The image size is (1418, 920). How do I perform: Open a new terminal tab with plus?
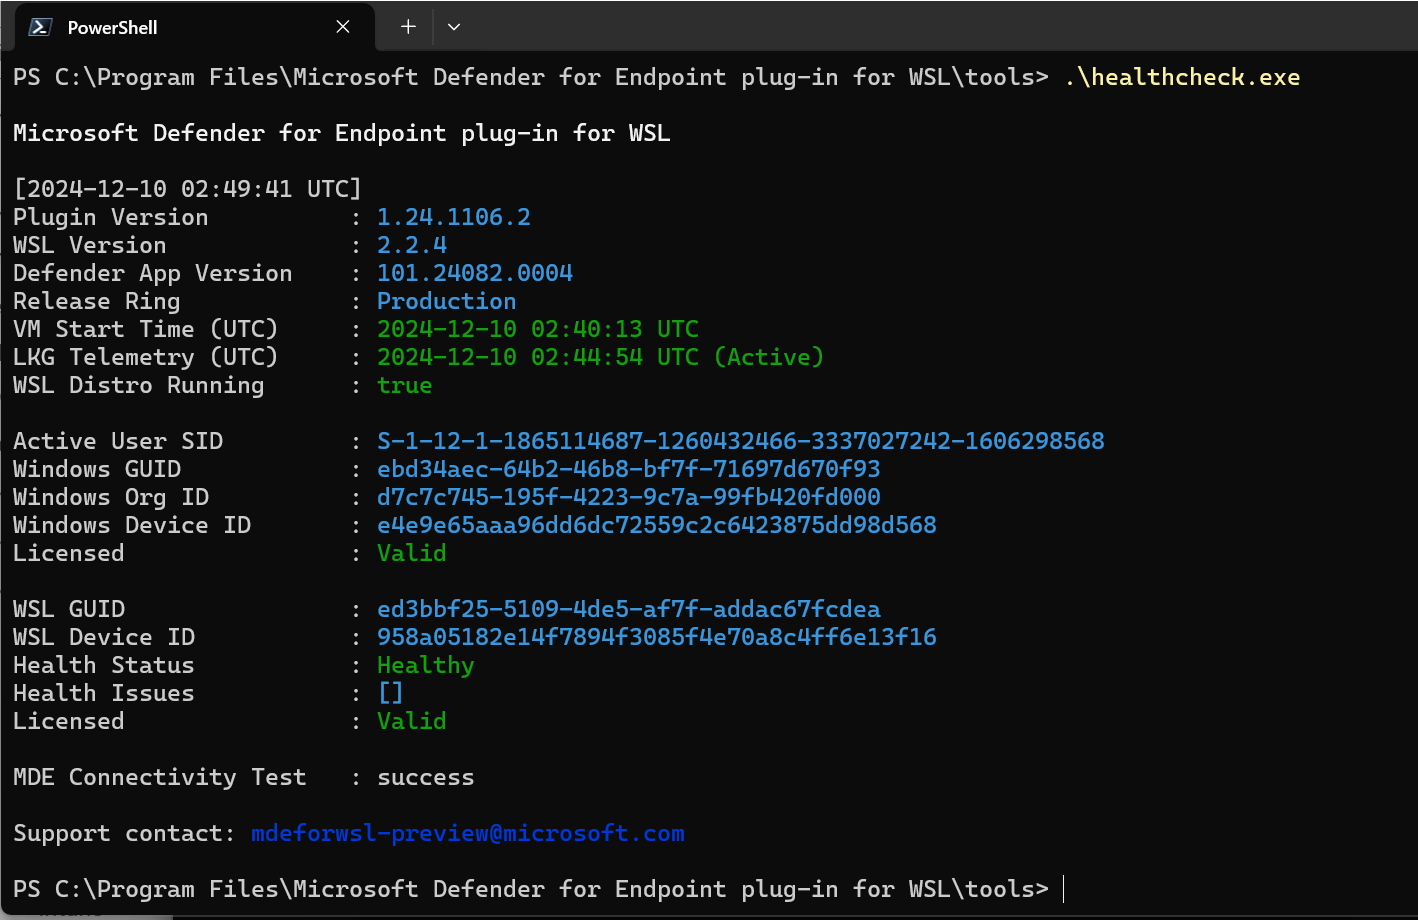[x=408, y=27]
